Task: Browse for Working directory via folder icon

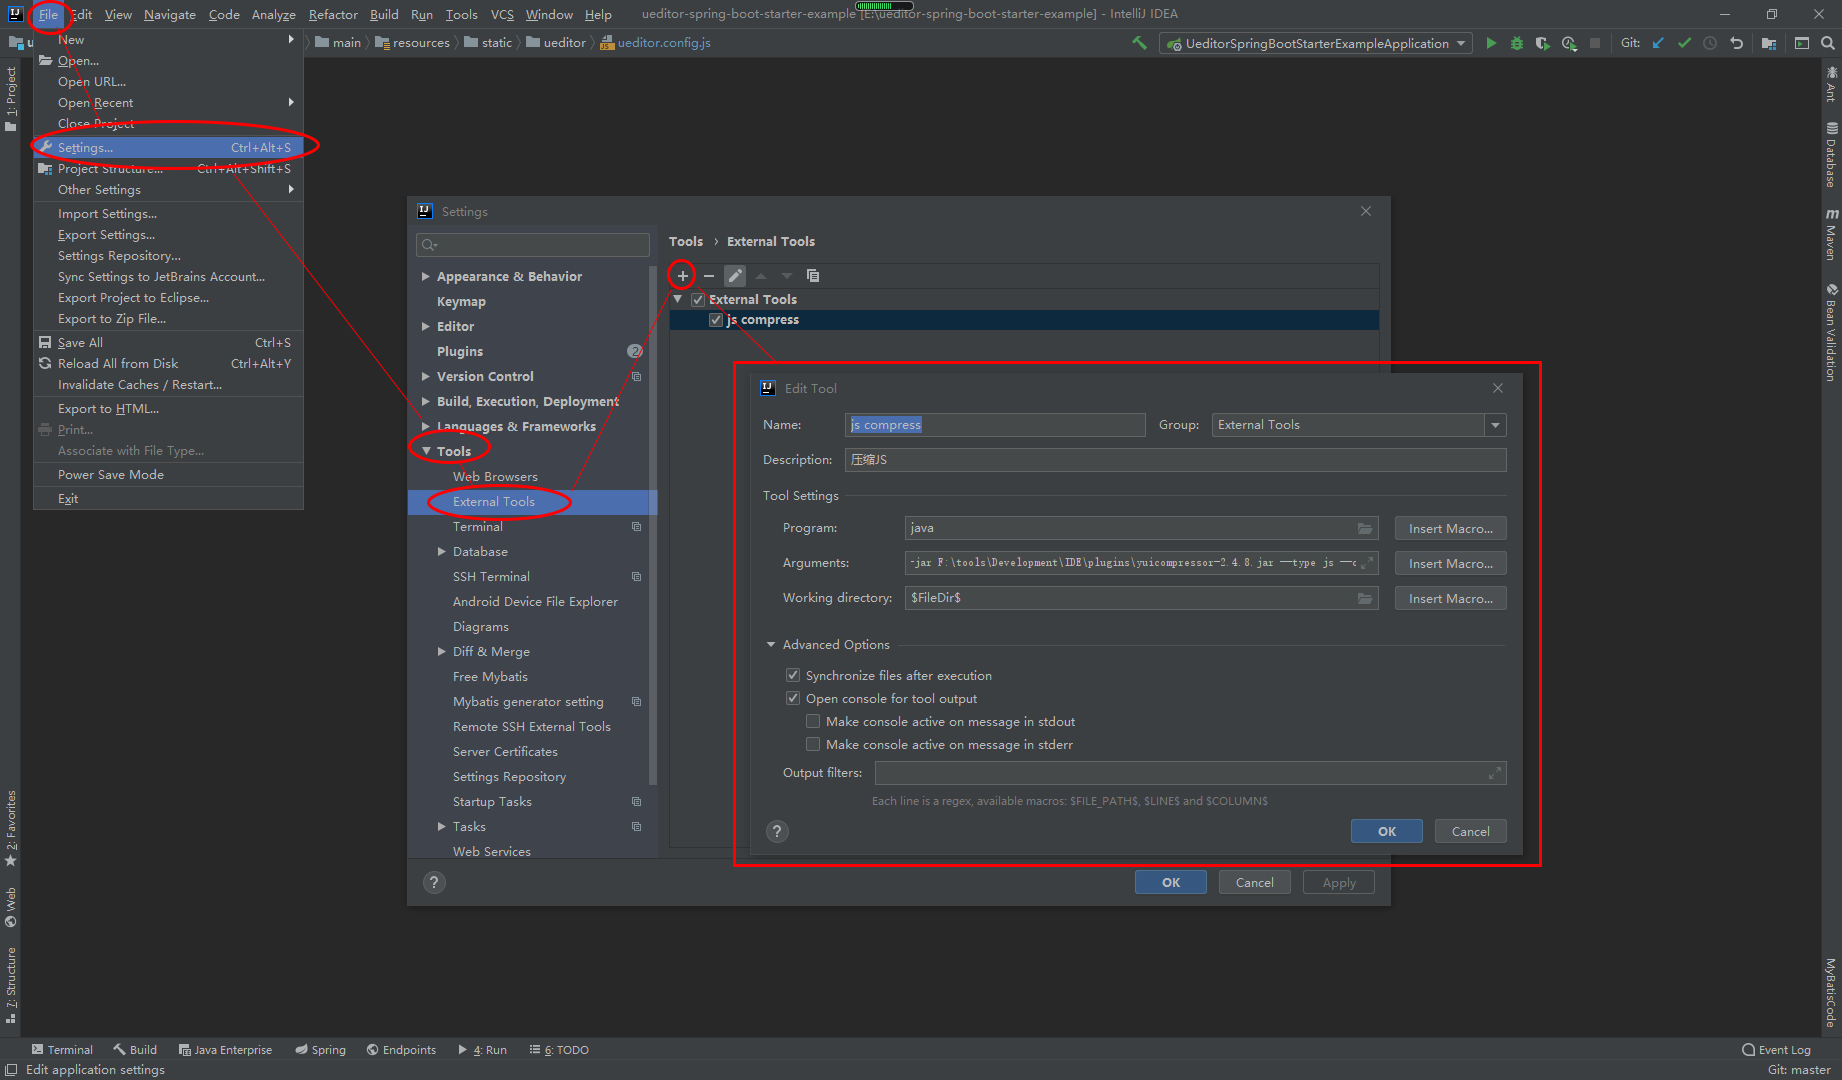Action: [x=1366, y=597]
